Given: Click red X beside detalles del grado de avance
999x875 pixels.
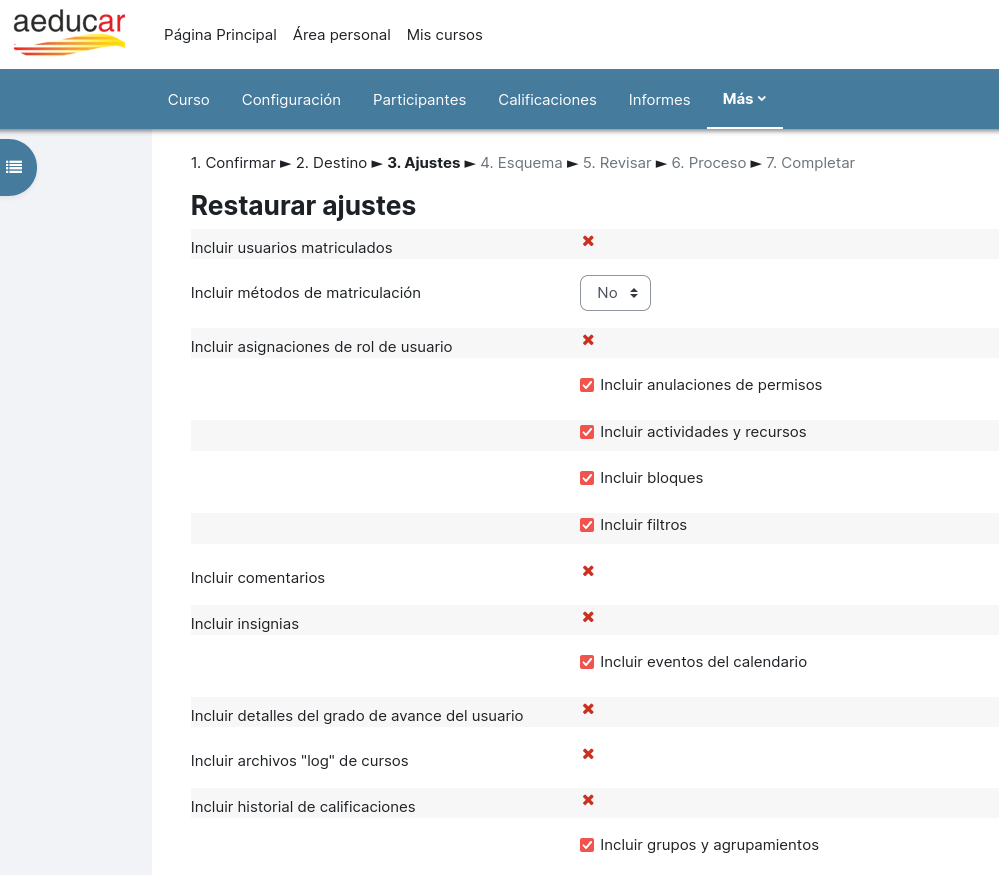Looking at the screenshot, I should [588, 709].
